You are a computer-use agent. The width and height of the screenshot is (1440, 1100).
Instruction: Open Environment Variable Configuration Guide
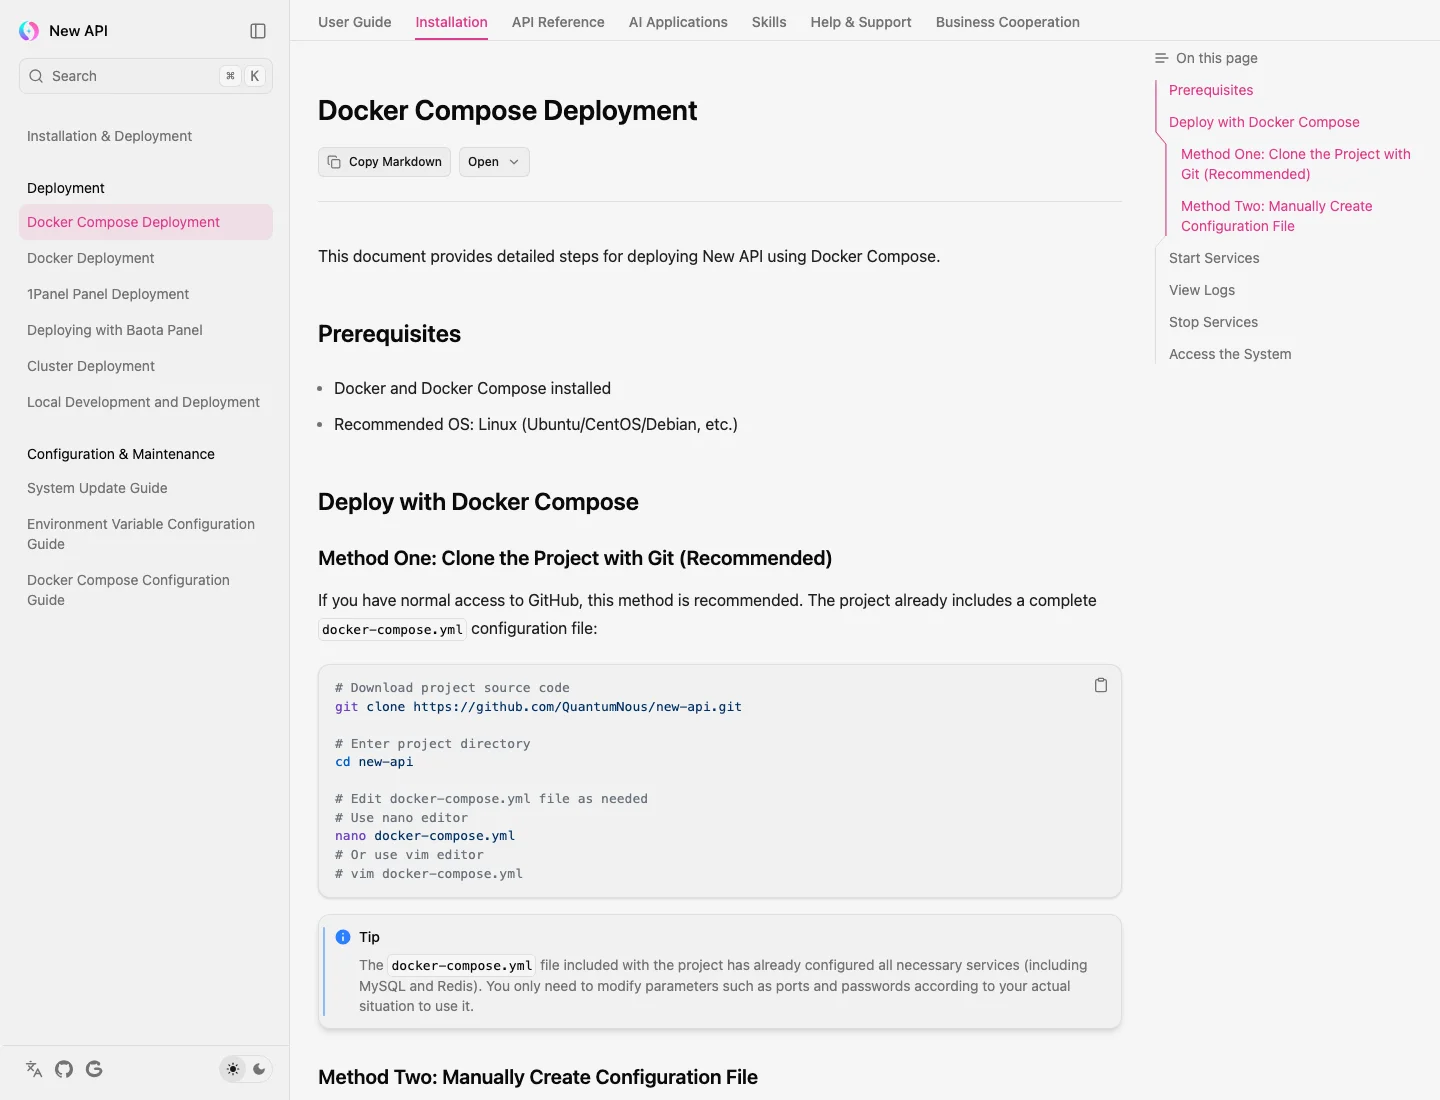146,534
